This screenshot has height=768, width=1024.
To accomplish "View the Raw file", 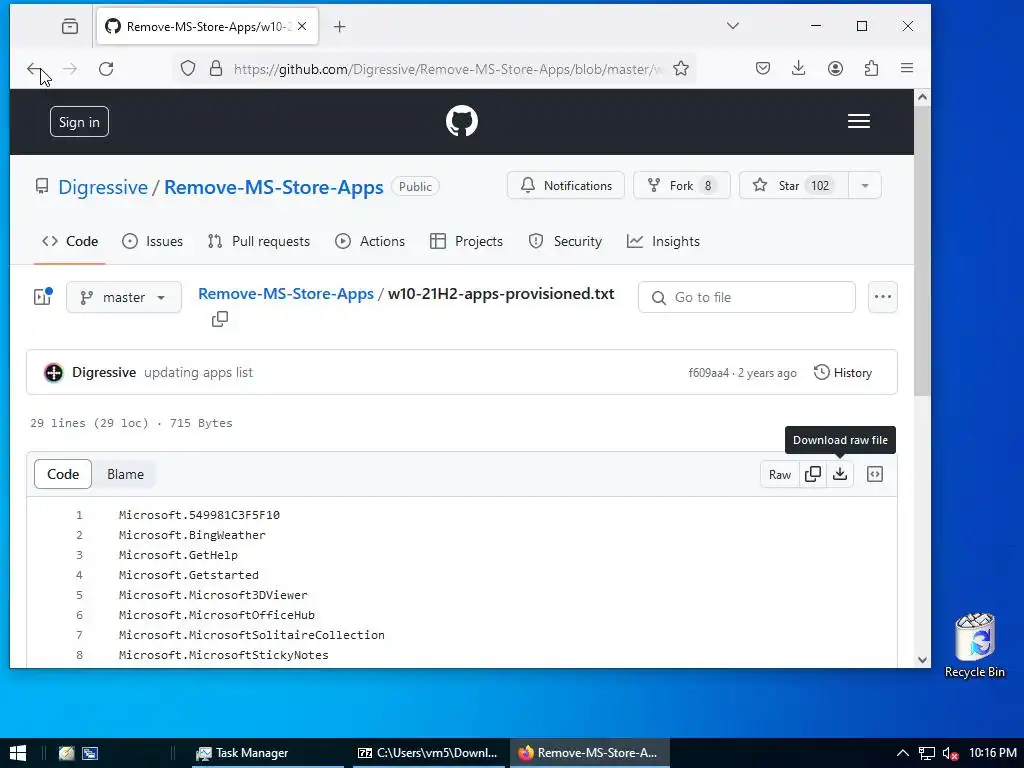I will coord(780,474).
